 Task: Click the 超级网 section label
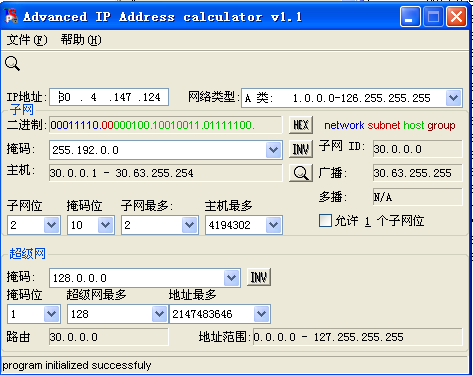(27, 254)
